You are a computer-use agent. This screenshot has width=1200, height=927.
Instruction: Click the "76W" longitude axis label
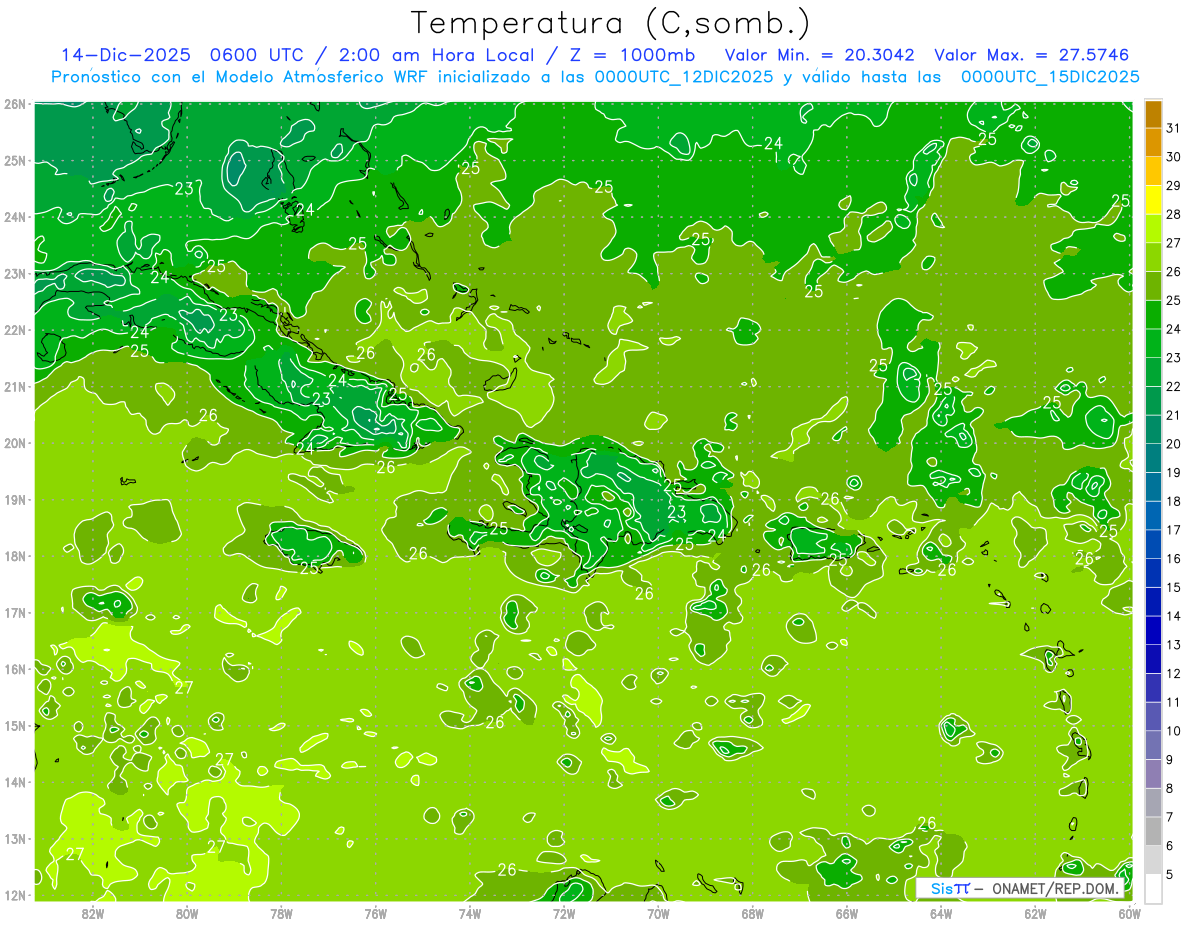click(x=375, y=914)
